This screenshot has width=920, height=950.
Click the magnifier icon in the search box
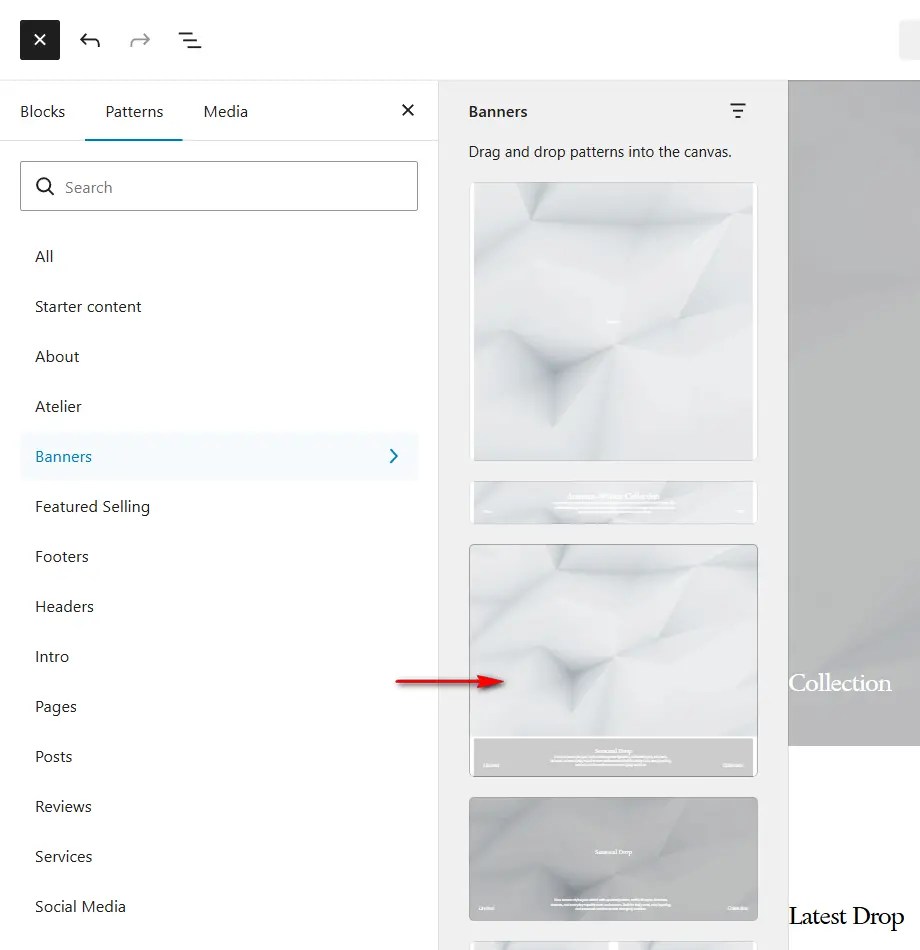45,187
